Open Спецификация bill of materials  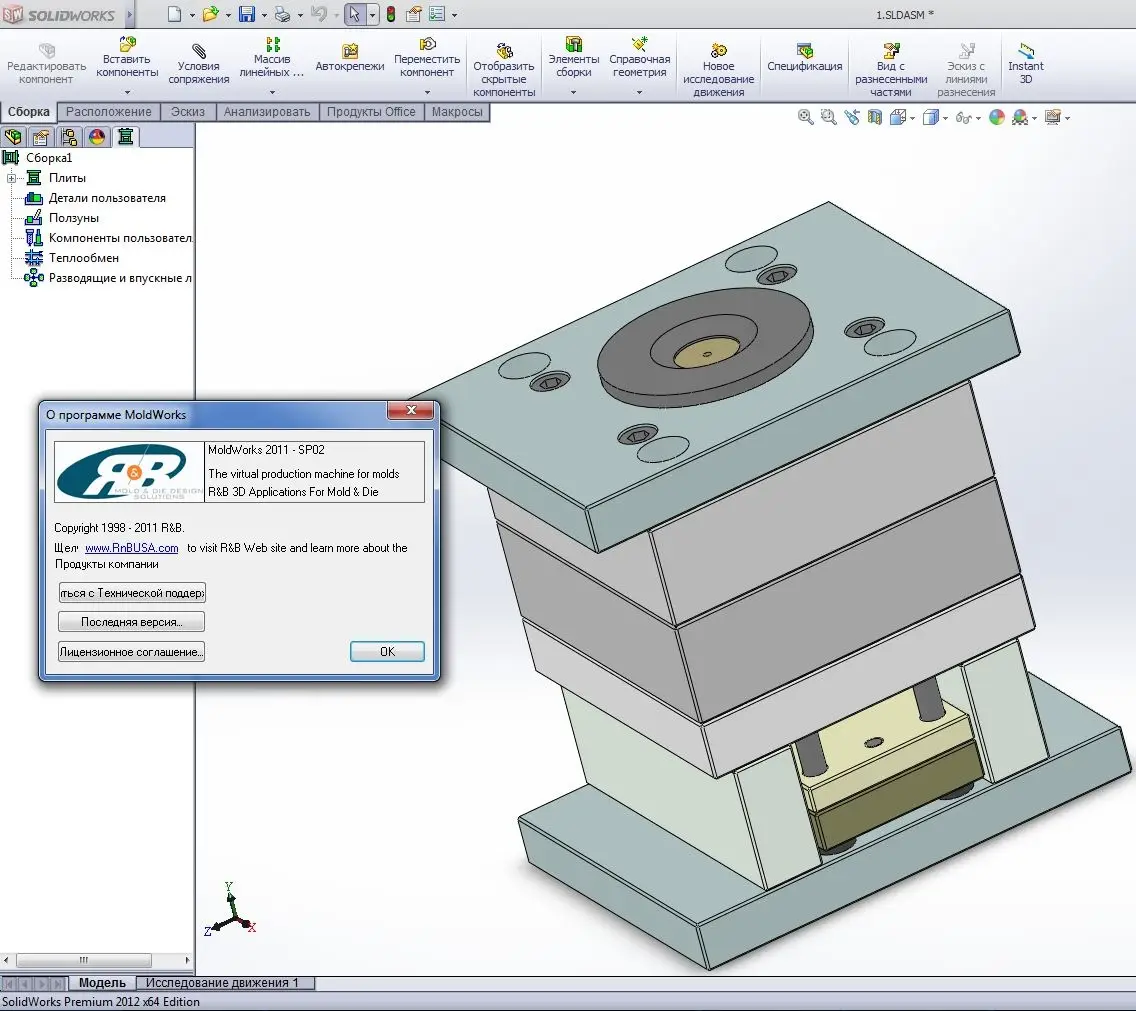pyautogui.click(x=804, y=57)
